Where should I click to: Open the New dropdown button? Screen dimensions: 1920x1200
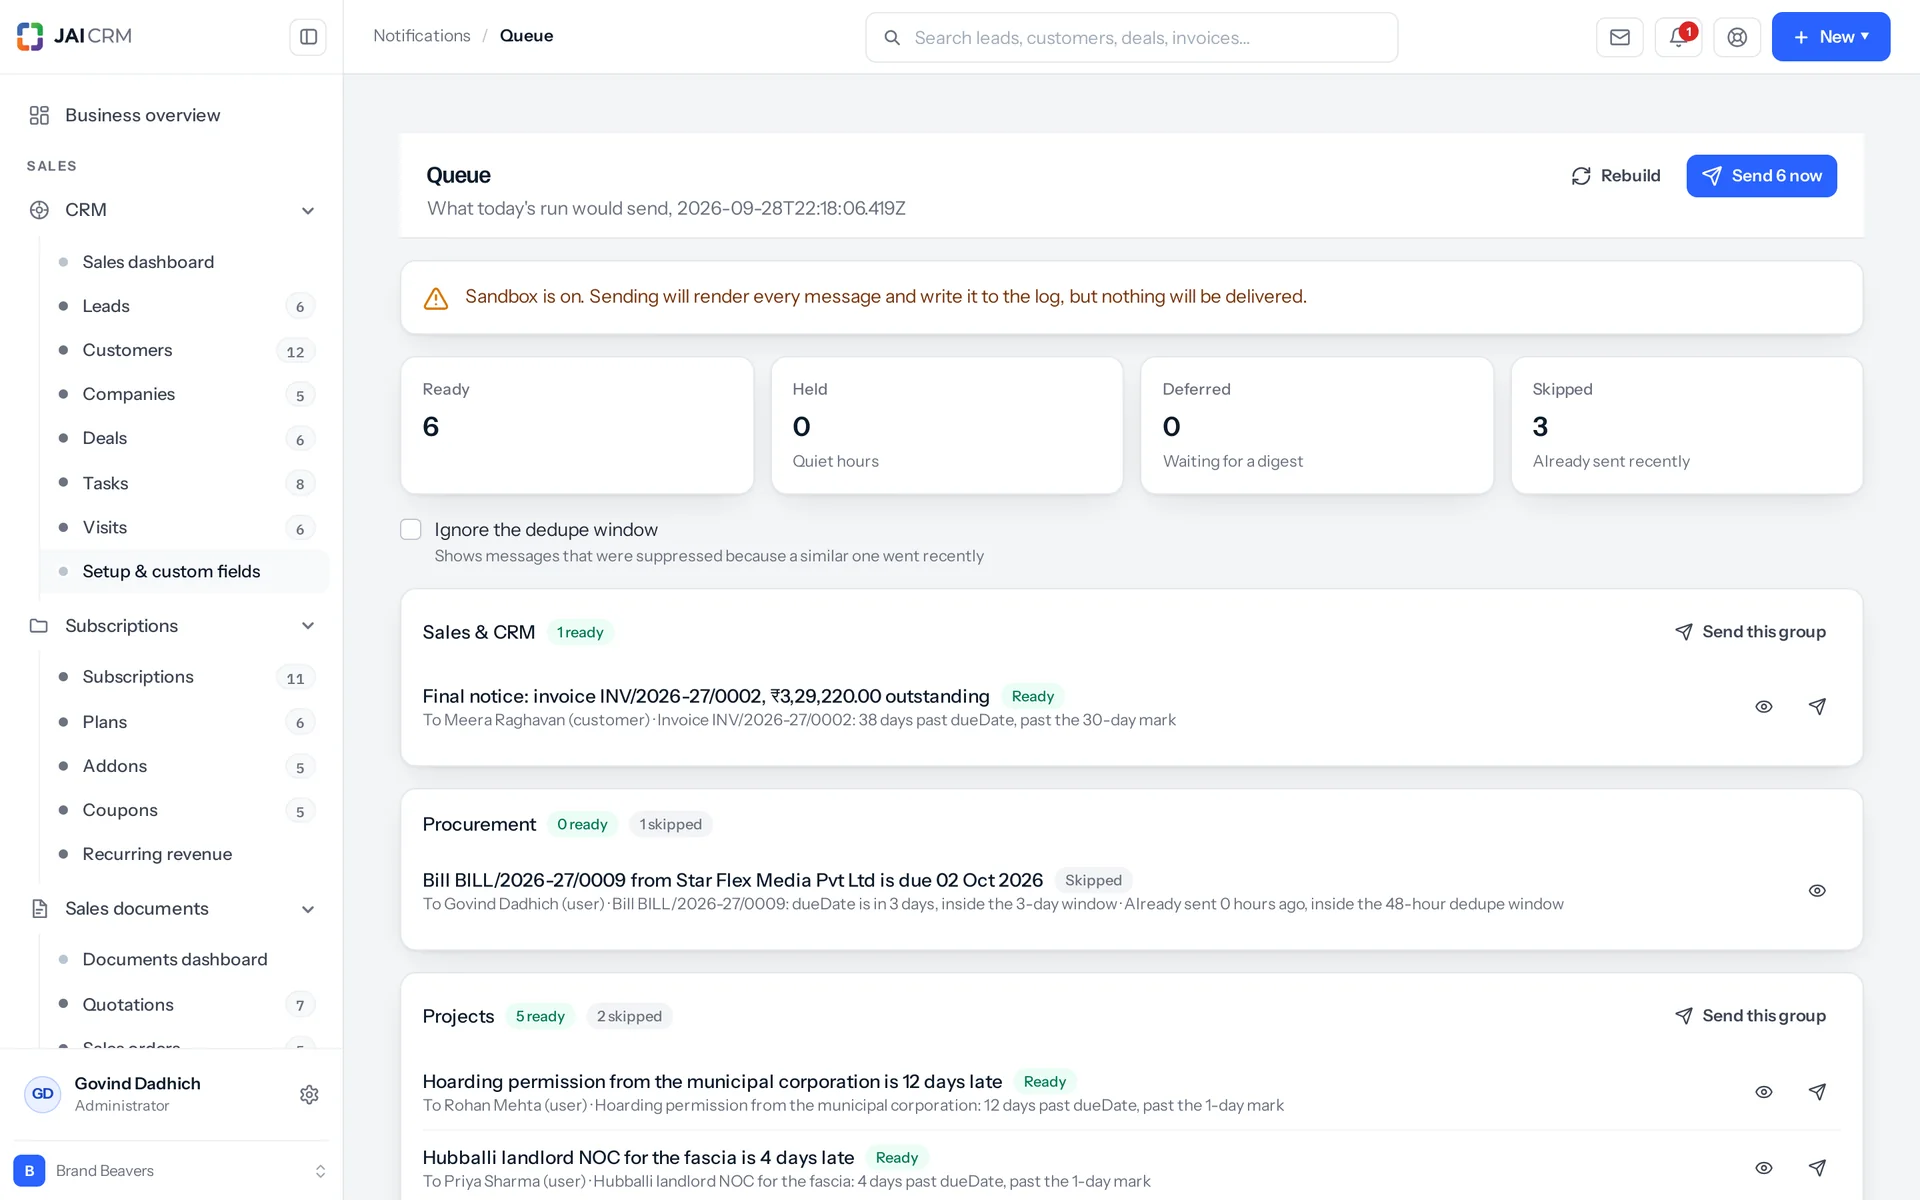[x=1830, y=37]
